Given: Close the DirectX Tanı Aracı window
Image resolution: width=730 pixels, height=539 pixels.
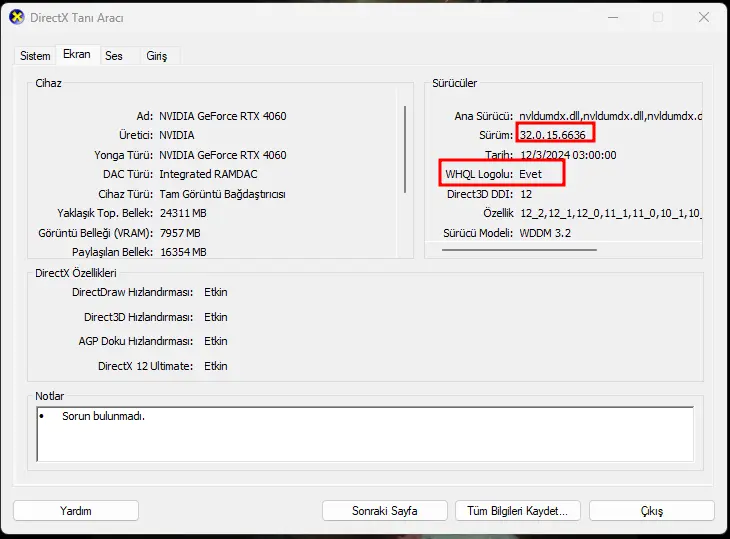Looking at the screenshot, I should [703, 18].
